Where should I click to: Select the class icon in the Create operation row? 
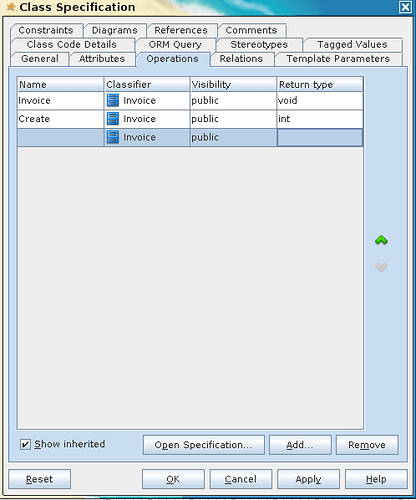point(113,119)
